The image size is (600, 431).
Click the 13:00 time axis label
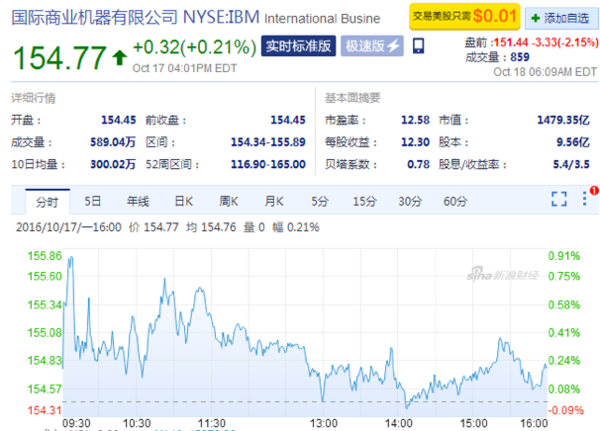point(324,423)
